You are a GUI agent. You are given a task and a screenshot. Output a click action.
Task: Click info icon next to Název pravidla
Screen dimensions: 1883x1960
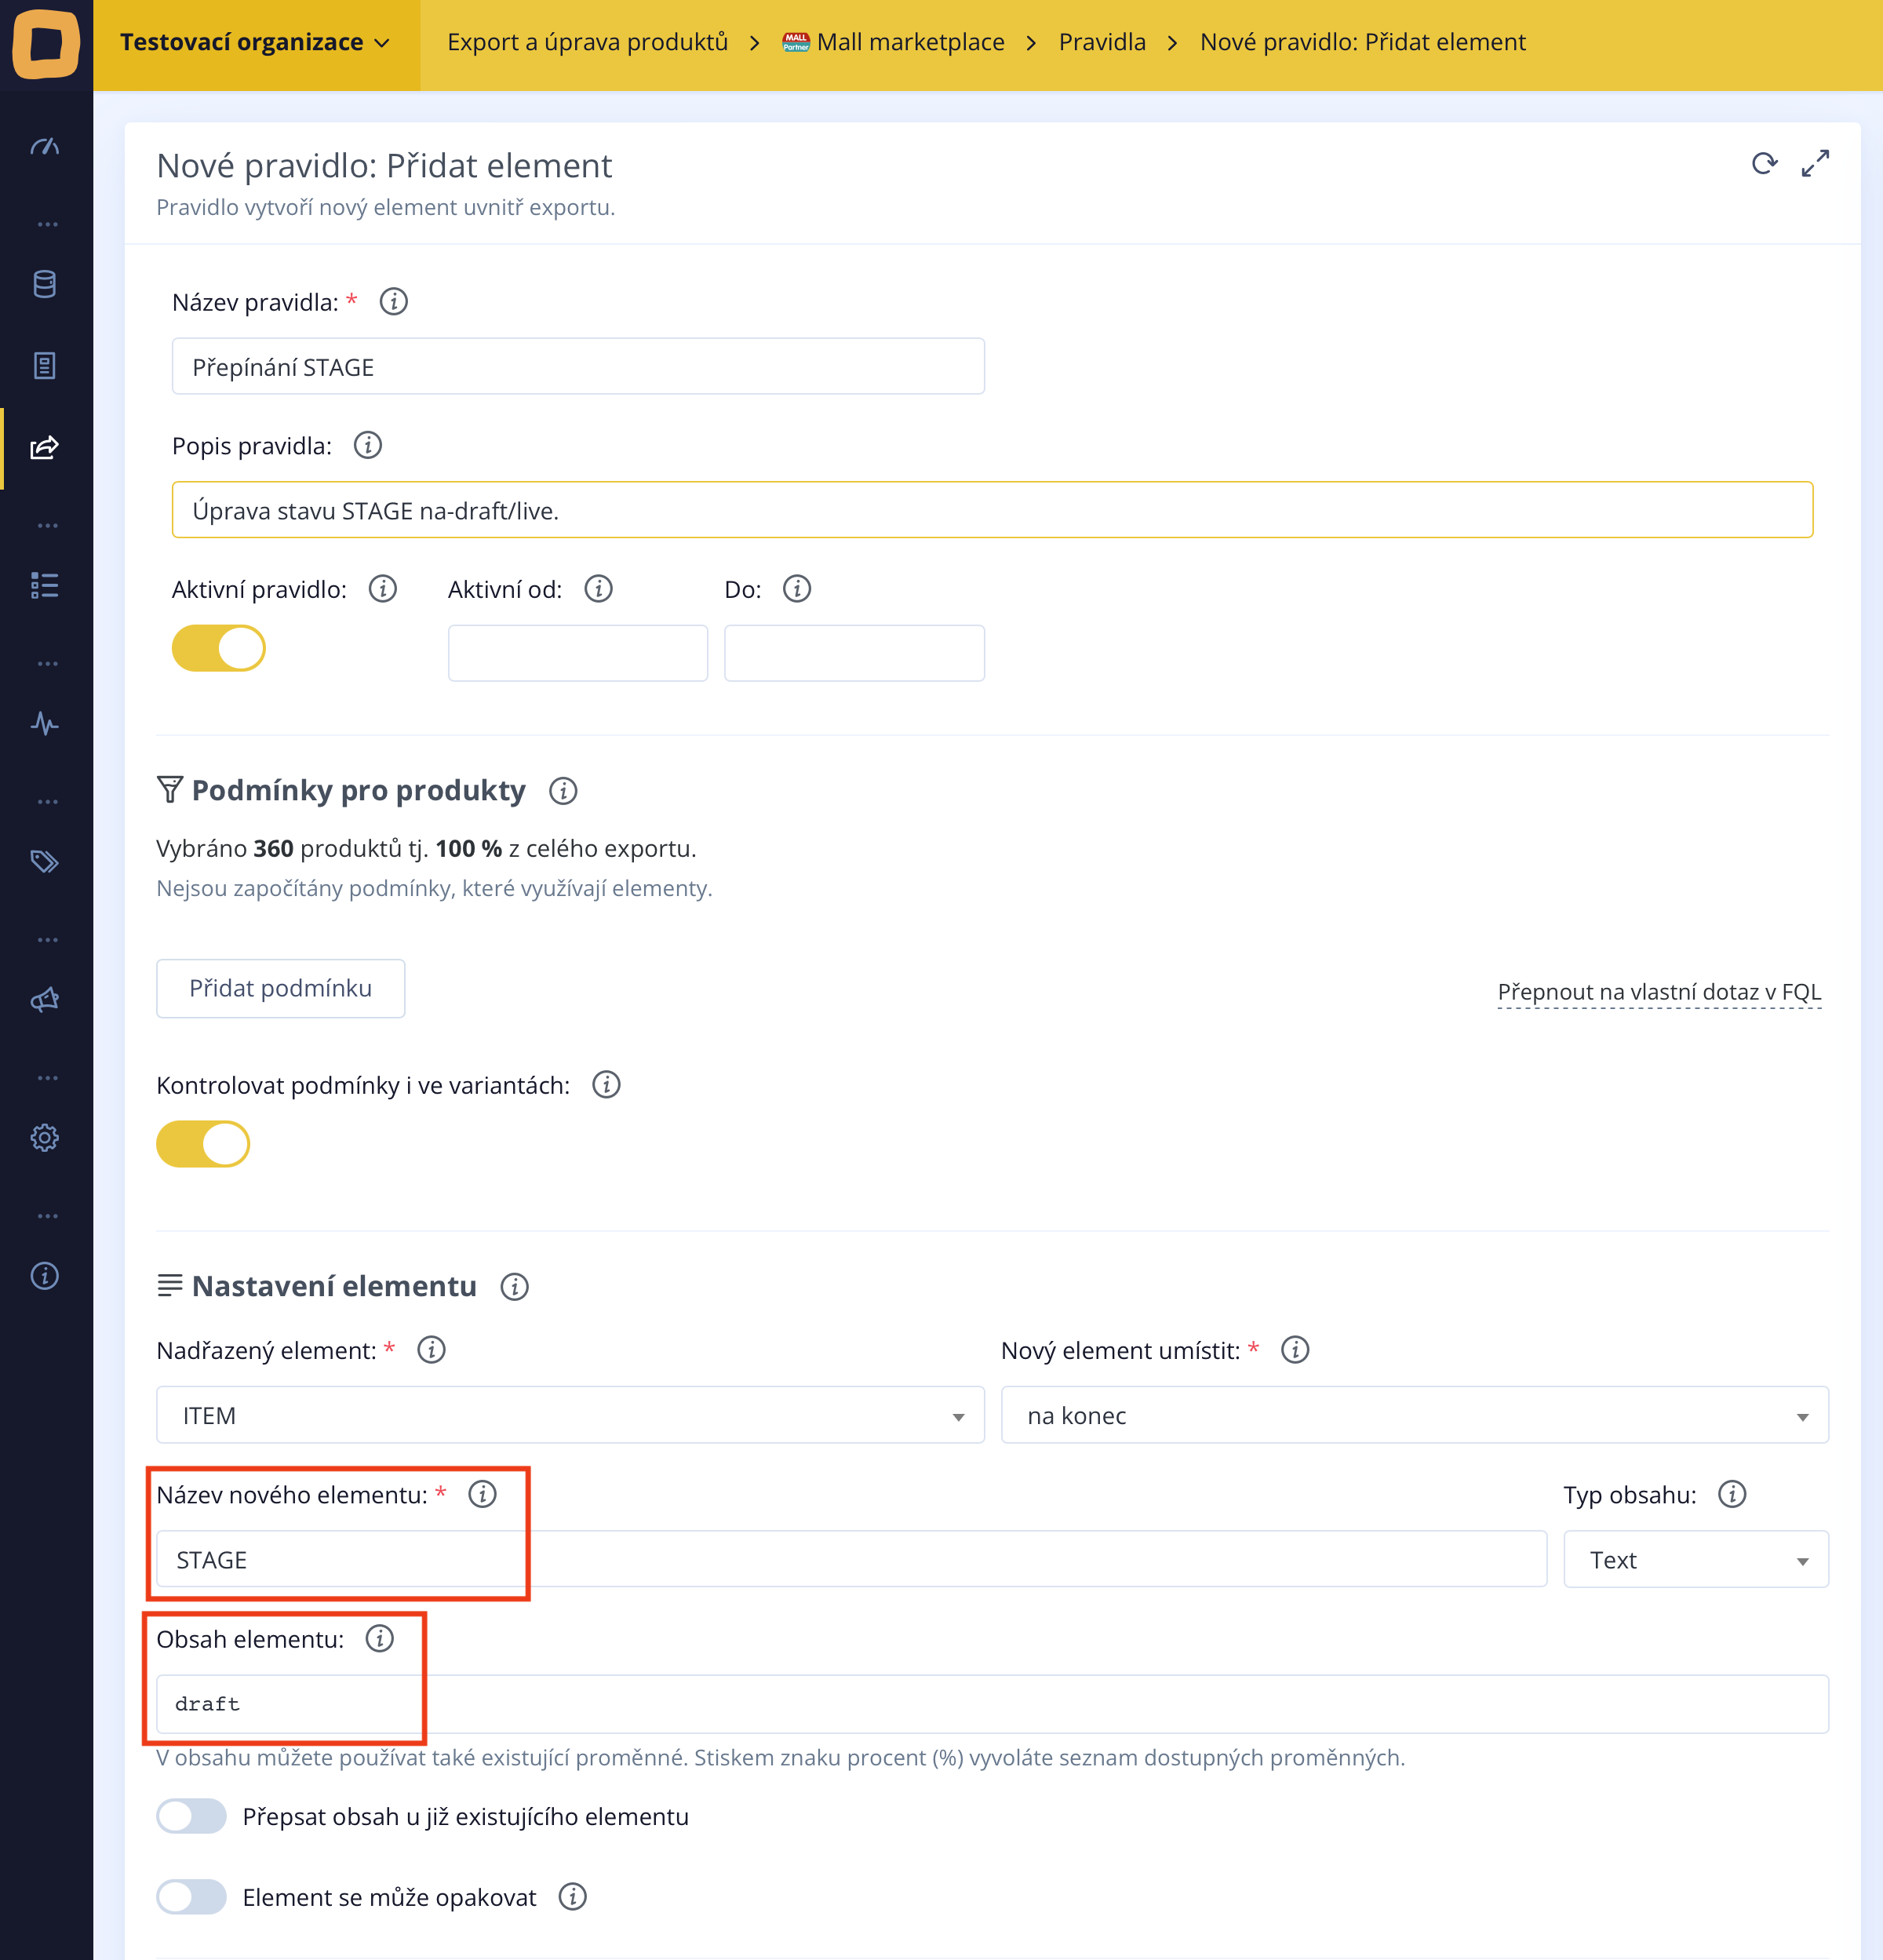click(x=394, y=301)
